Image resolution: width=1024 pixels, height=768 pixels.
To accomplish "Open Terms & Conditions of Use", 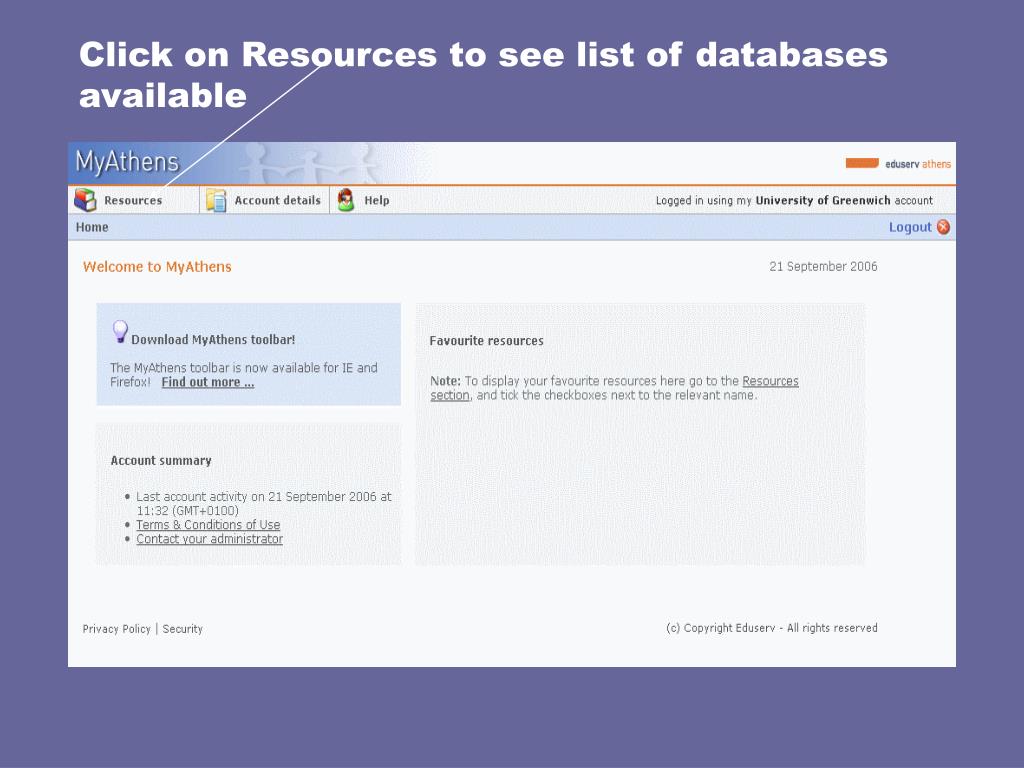I will point(208,524).
